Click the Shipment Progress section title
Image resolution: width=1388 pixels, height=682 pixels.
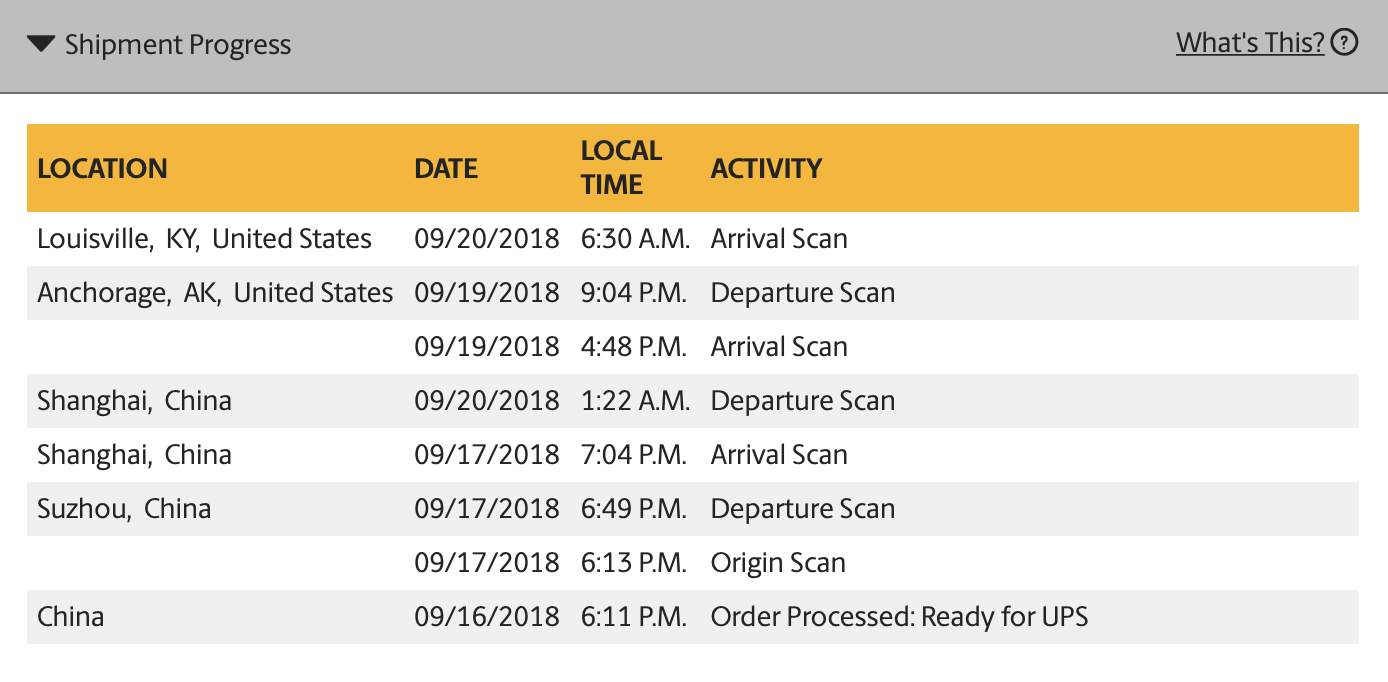(178, 45)
